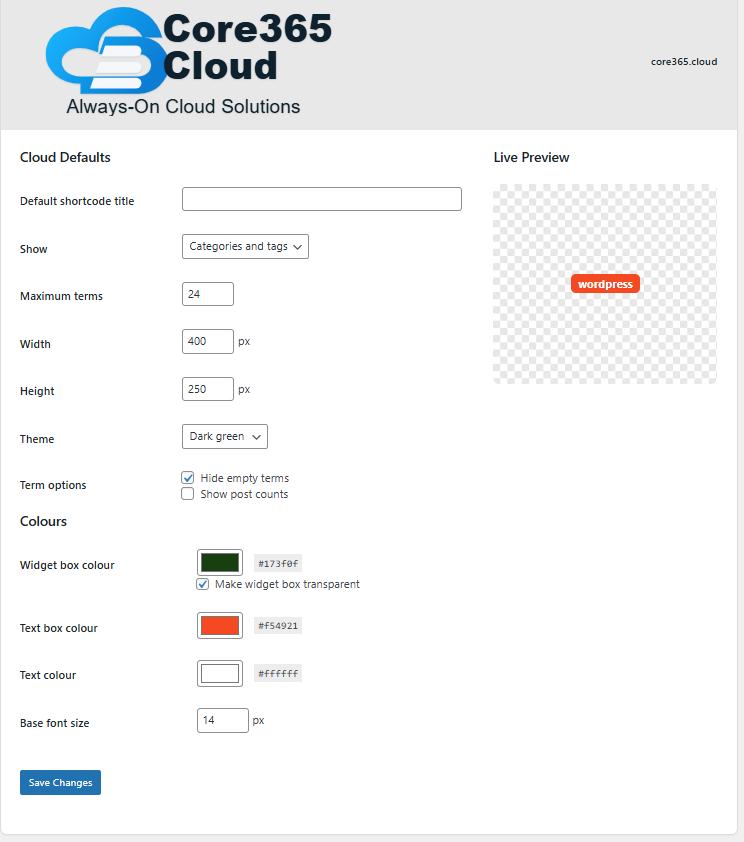Click the wordpress tag in Live Preview
This screenshot has height=842, width=744.
[606, 284]
